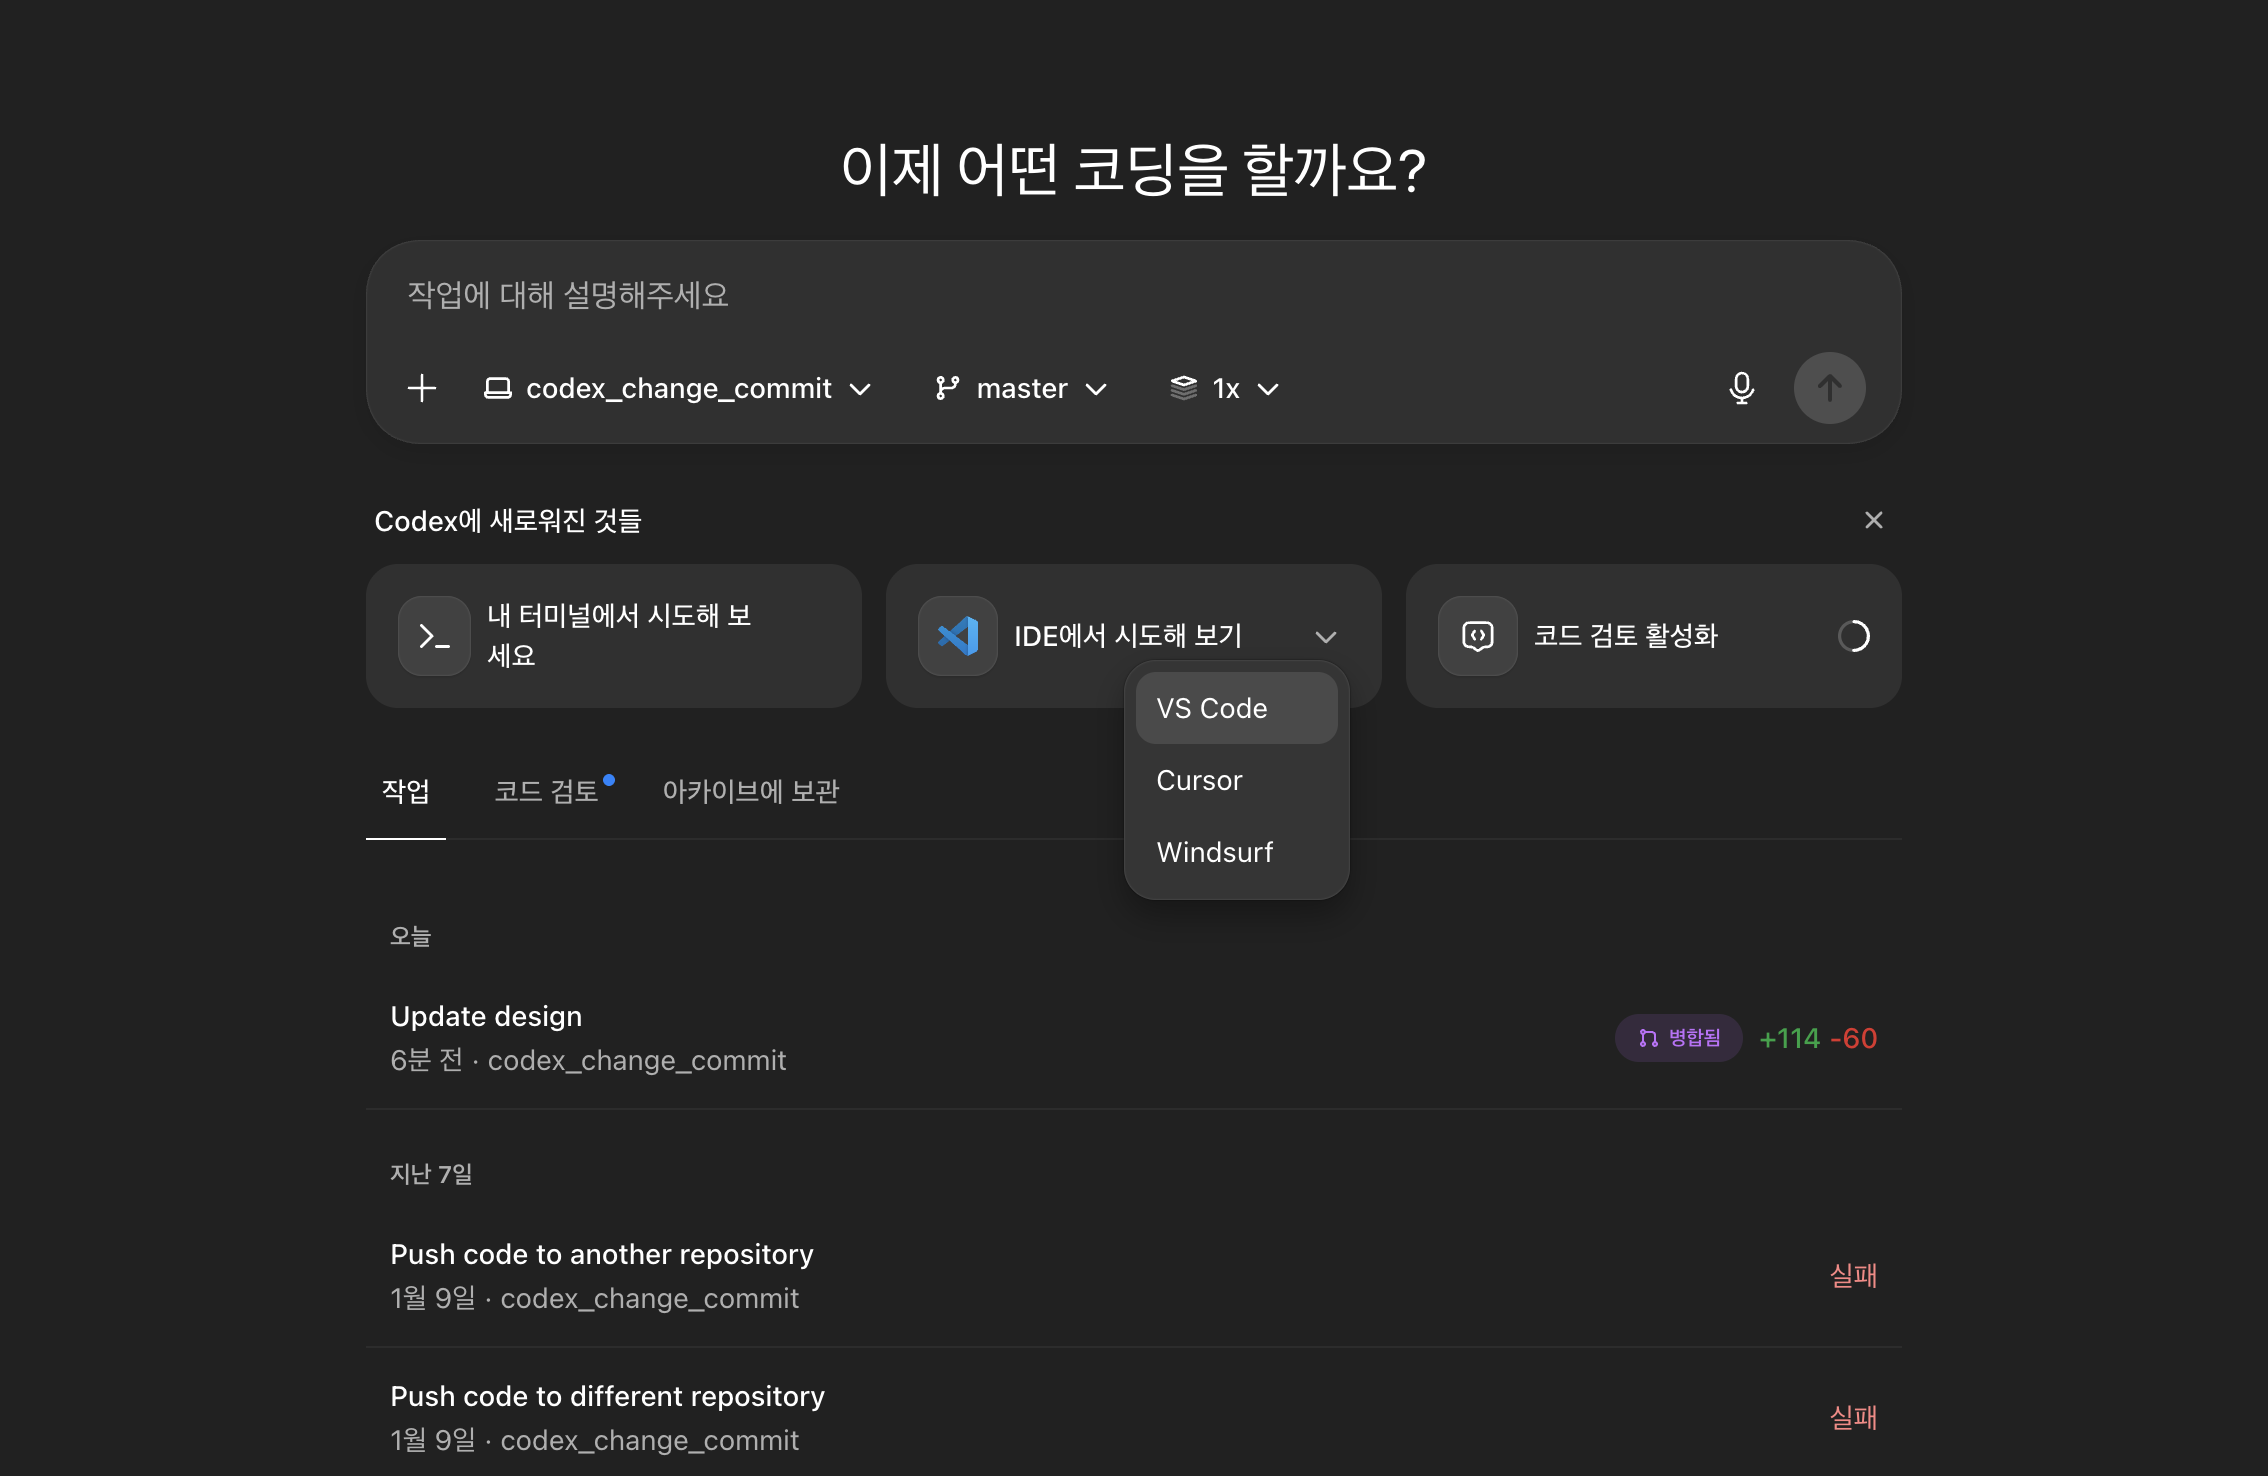
Task: Open the master branch selector
Action: click(1021, 388)
